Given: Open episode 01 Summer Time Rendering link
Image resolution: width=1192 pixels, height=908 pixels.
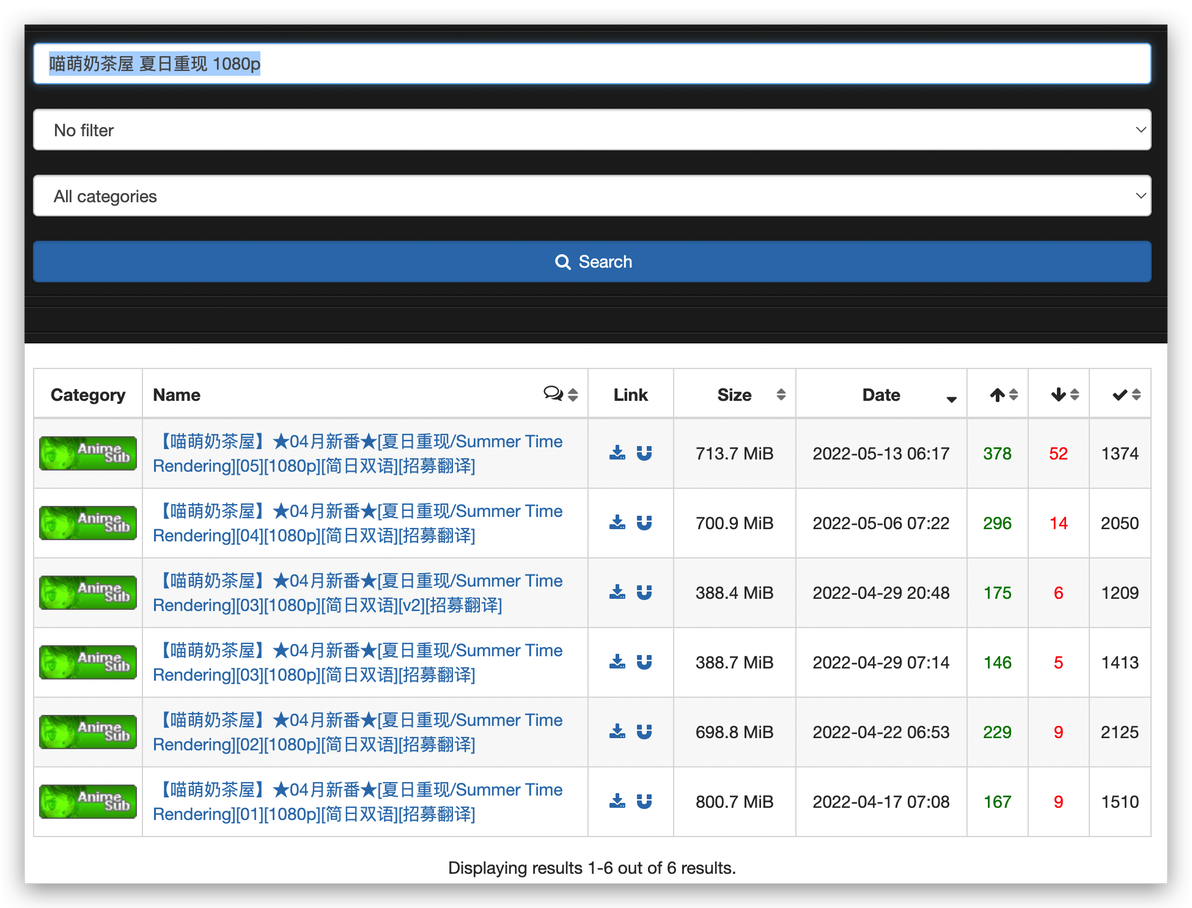Looking at the screenshot, I should click(x=357, y=802).
